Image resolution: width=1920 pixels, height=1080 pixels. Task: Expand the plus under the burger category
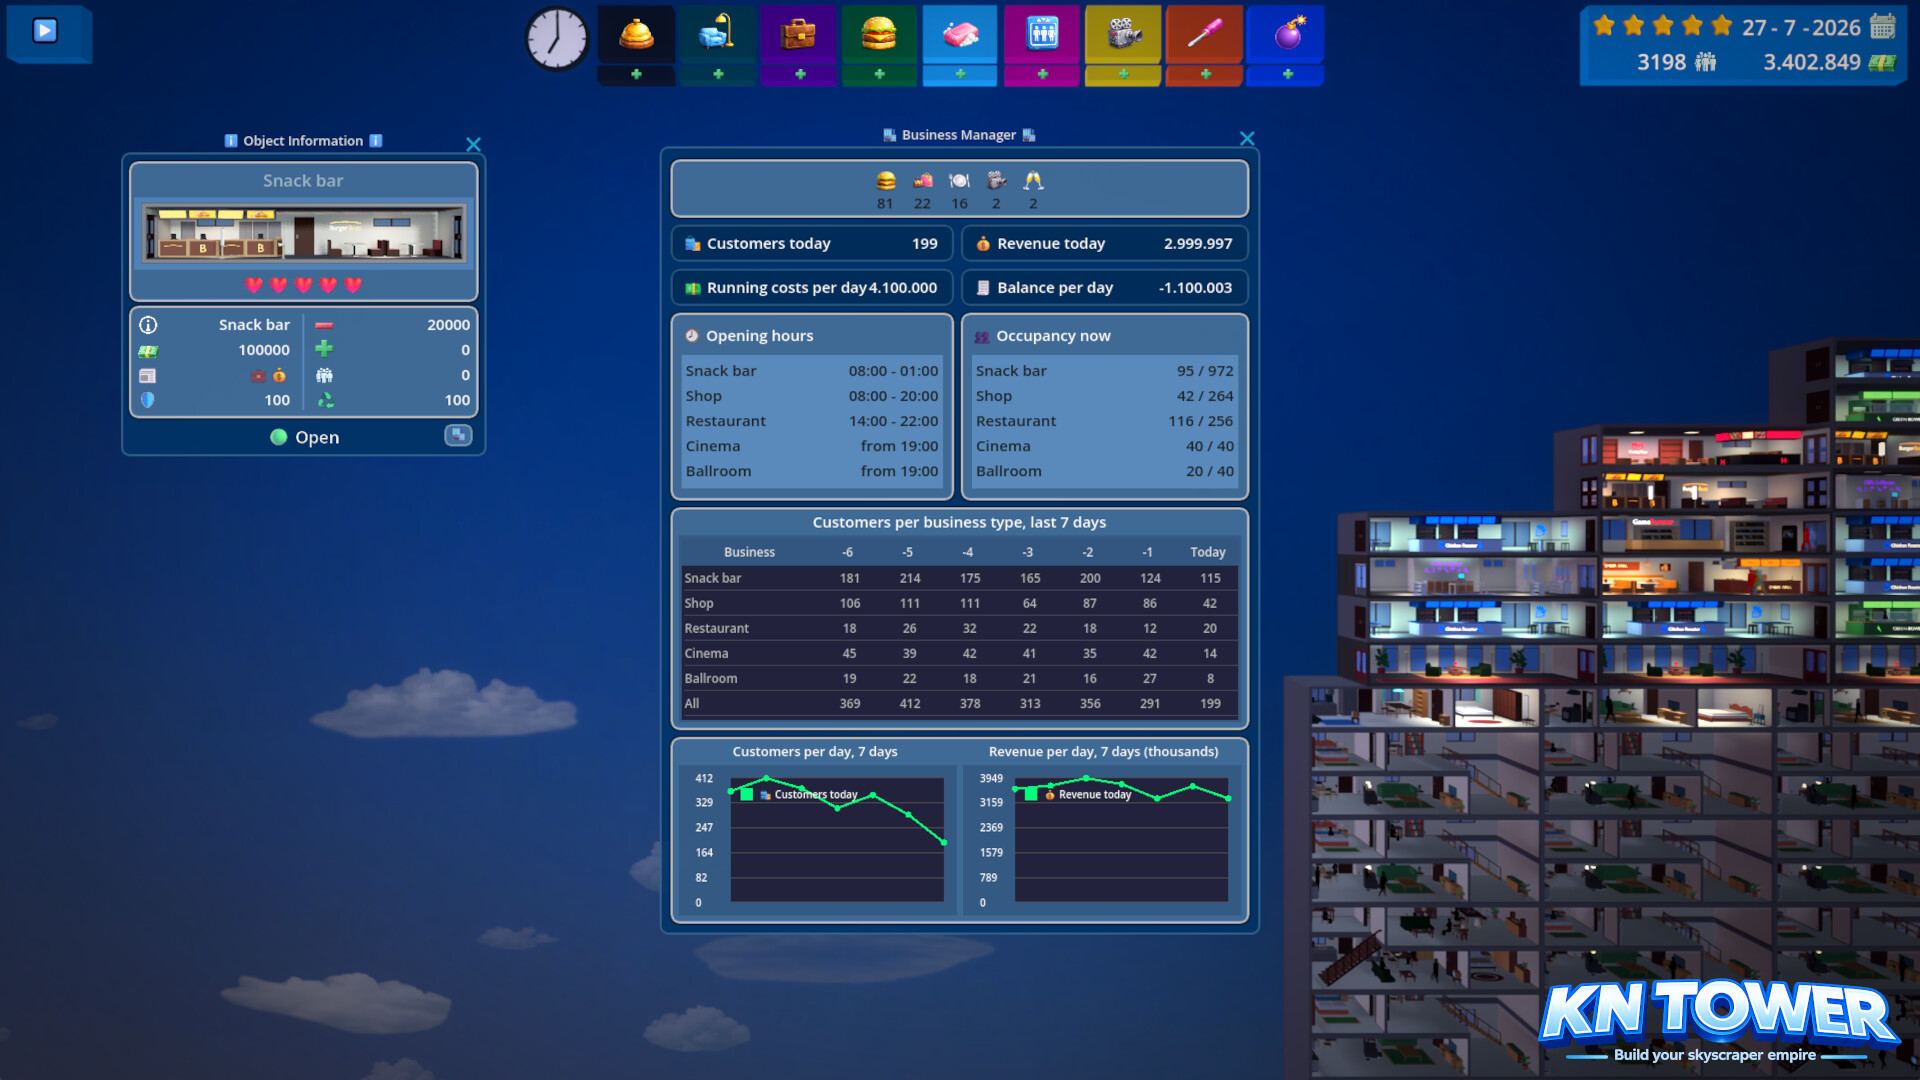coord(879,75)
